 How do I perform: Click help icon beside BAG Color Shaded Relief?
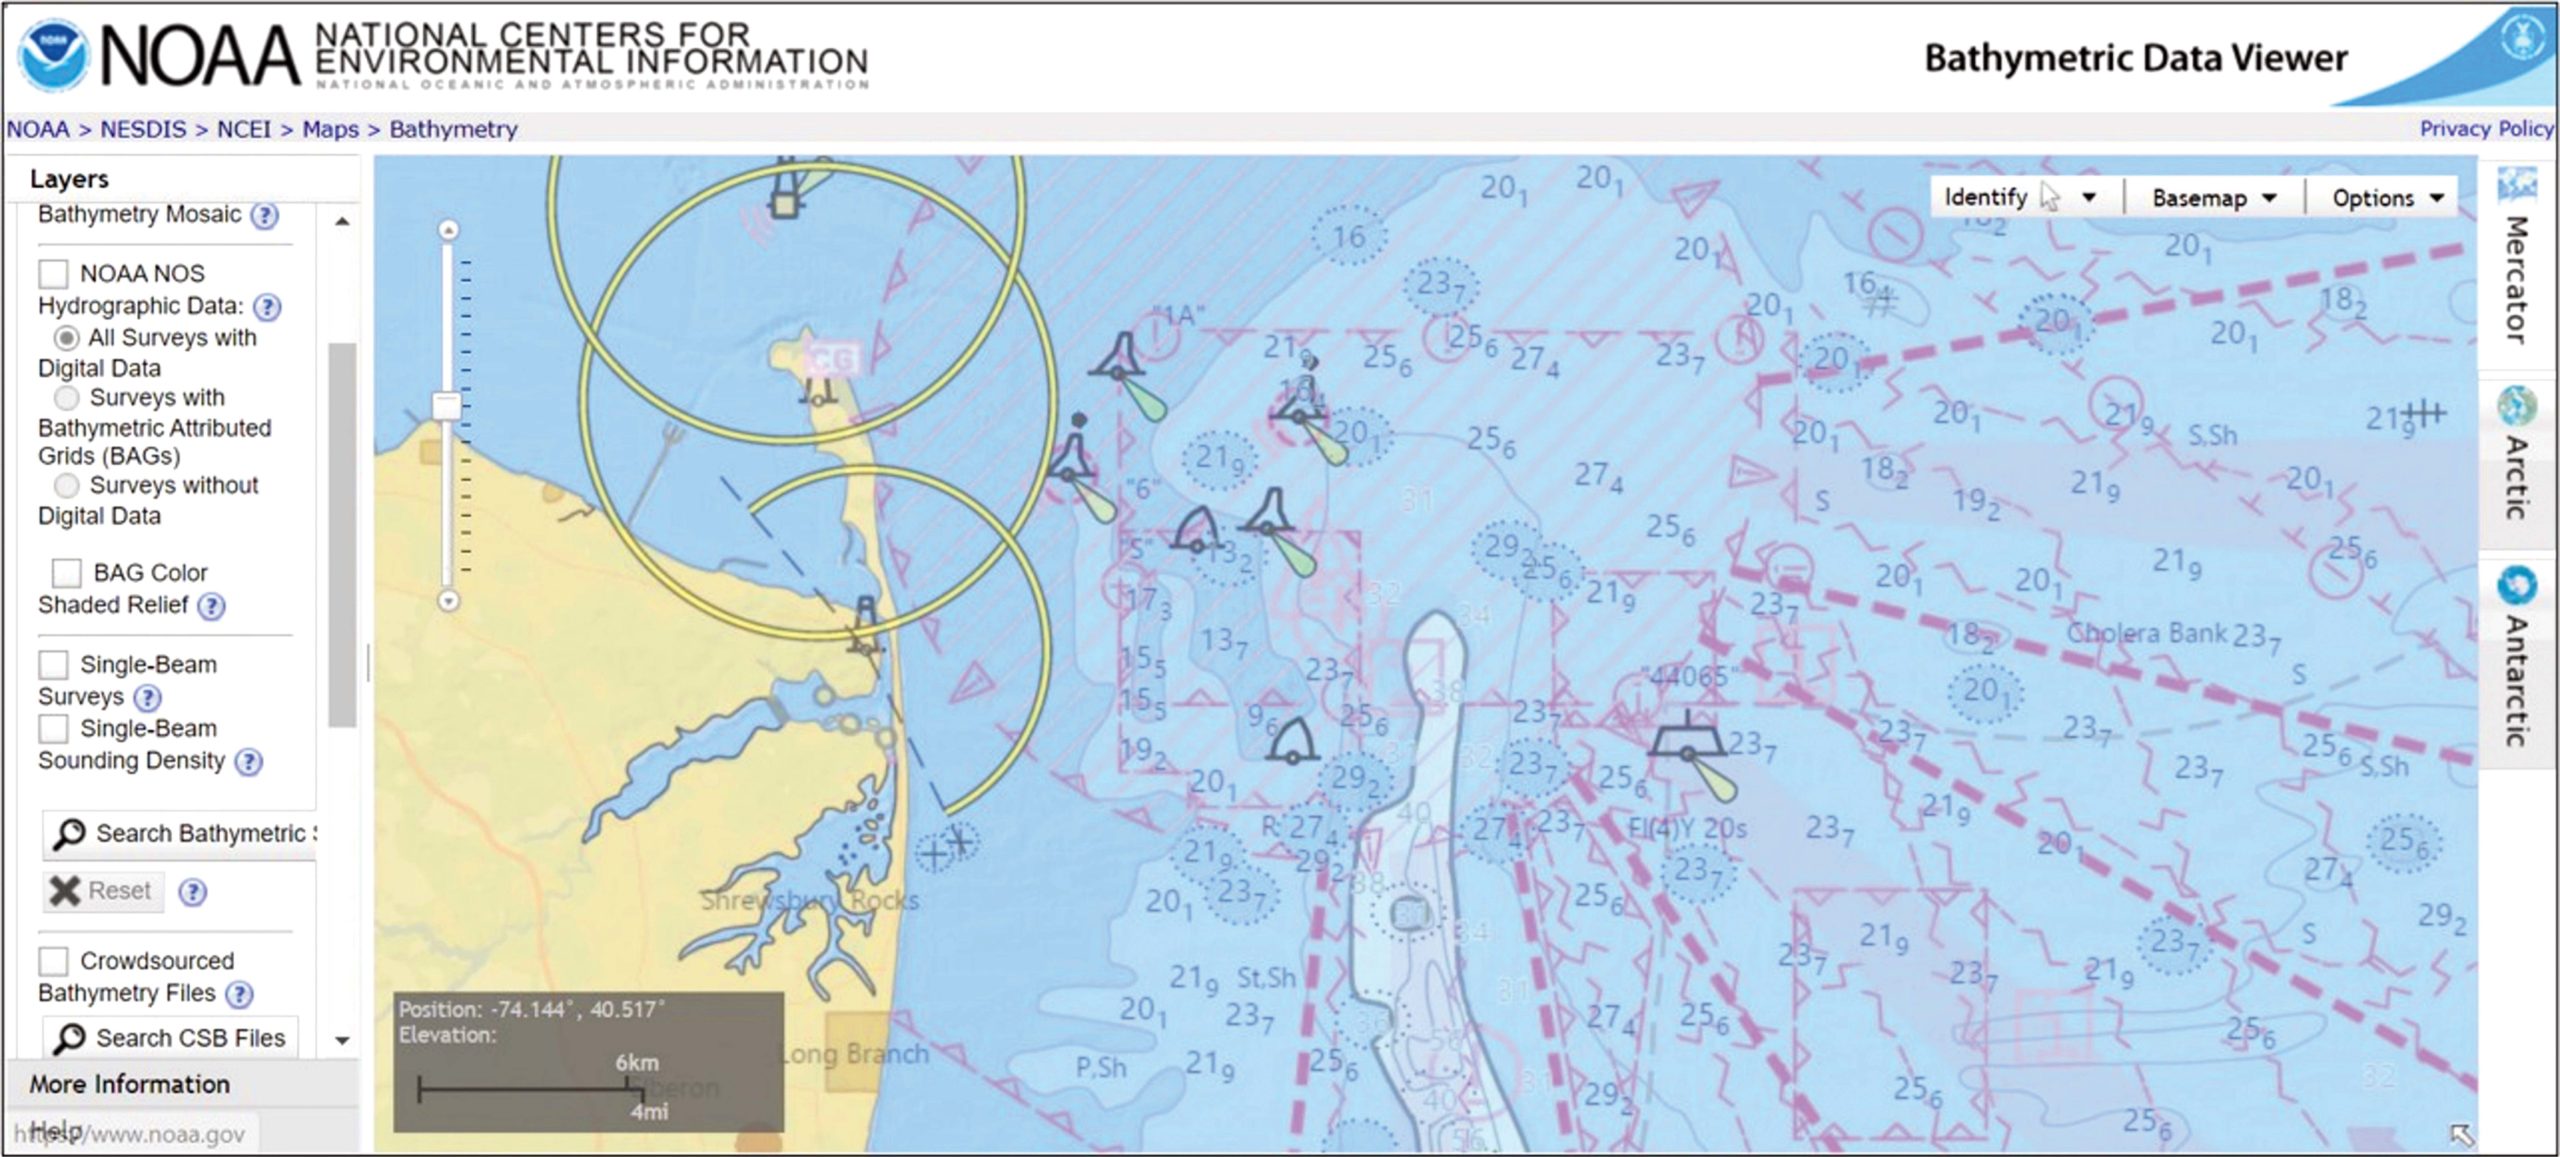[x=212, y=606]
